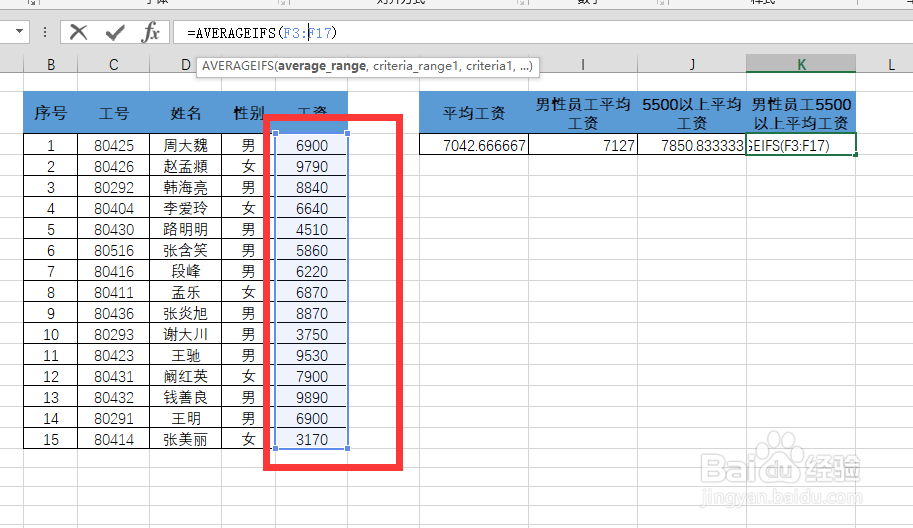Screen dimensions: 913x528
Task: Select salary cell 9890
Action: click(x=312, y=397)
